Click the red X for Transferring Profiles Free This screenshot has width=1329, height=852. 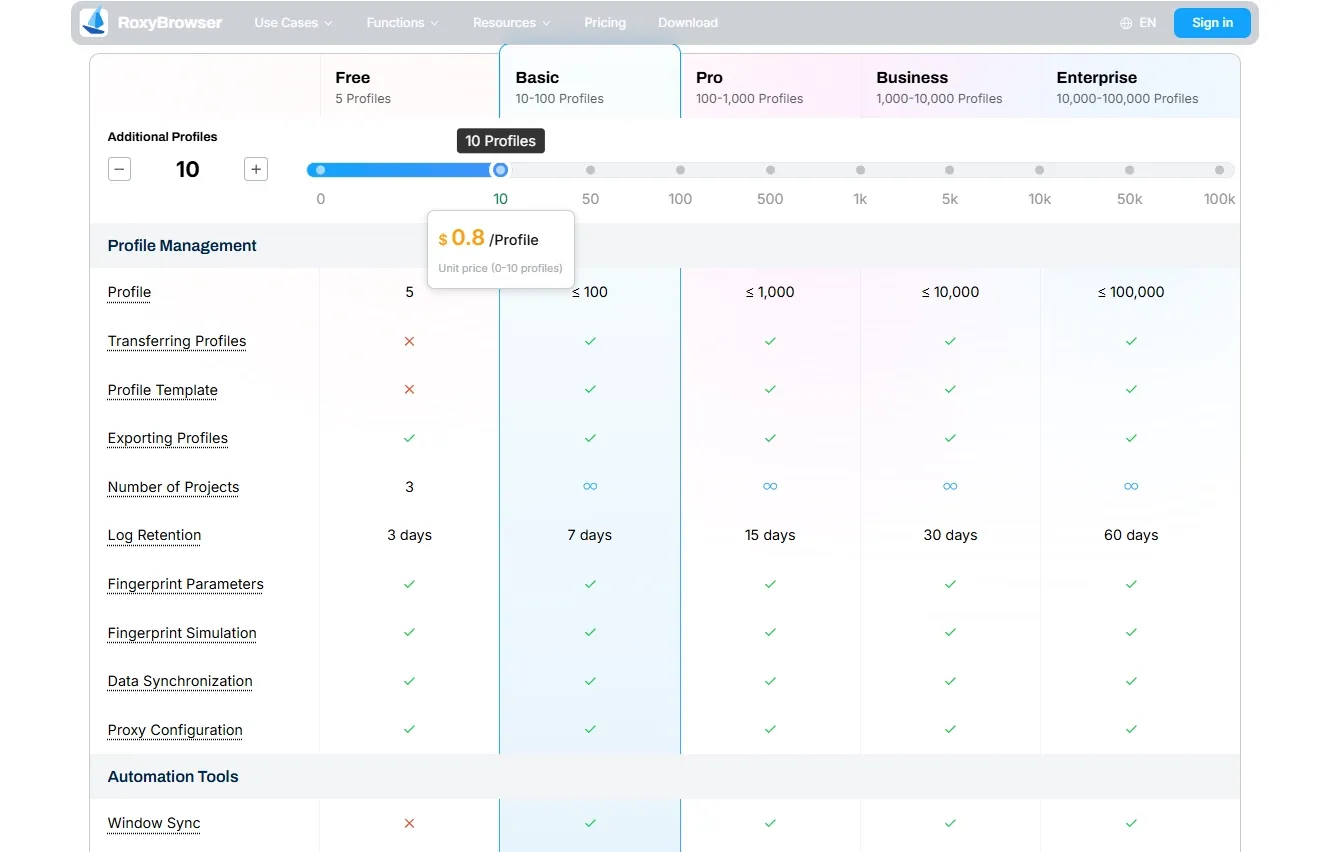(x=409, y=341)
